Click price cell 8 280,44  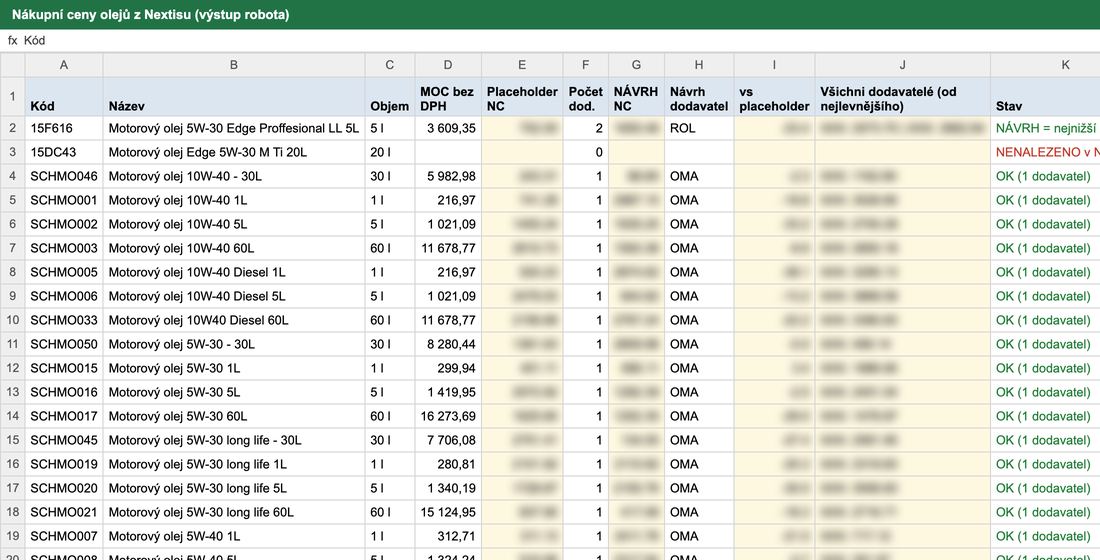pos(448,344)
